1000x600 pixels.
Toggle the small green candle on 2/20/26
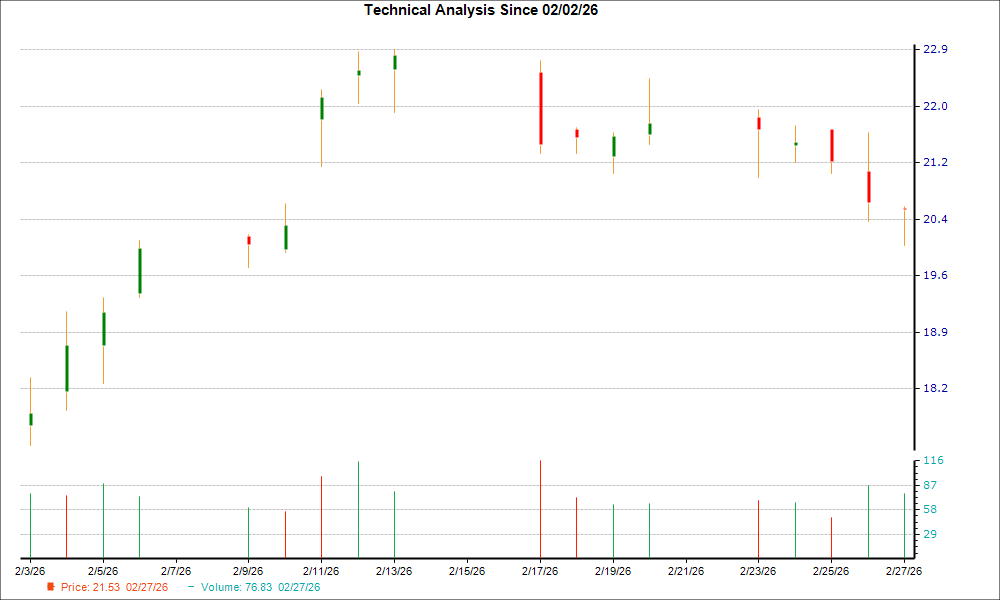pyautogui.click(x=650, y=128)
